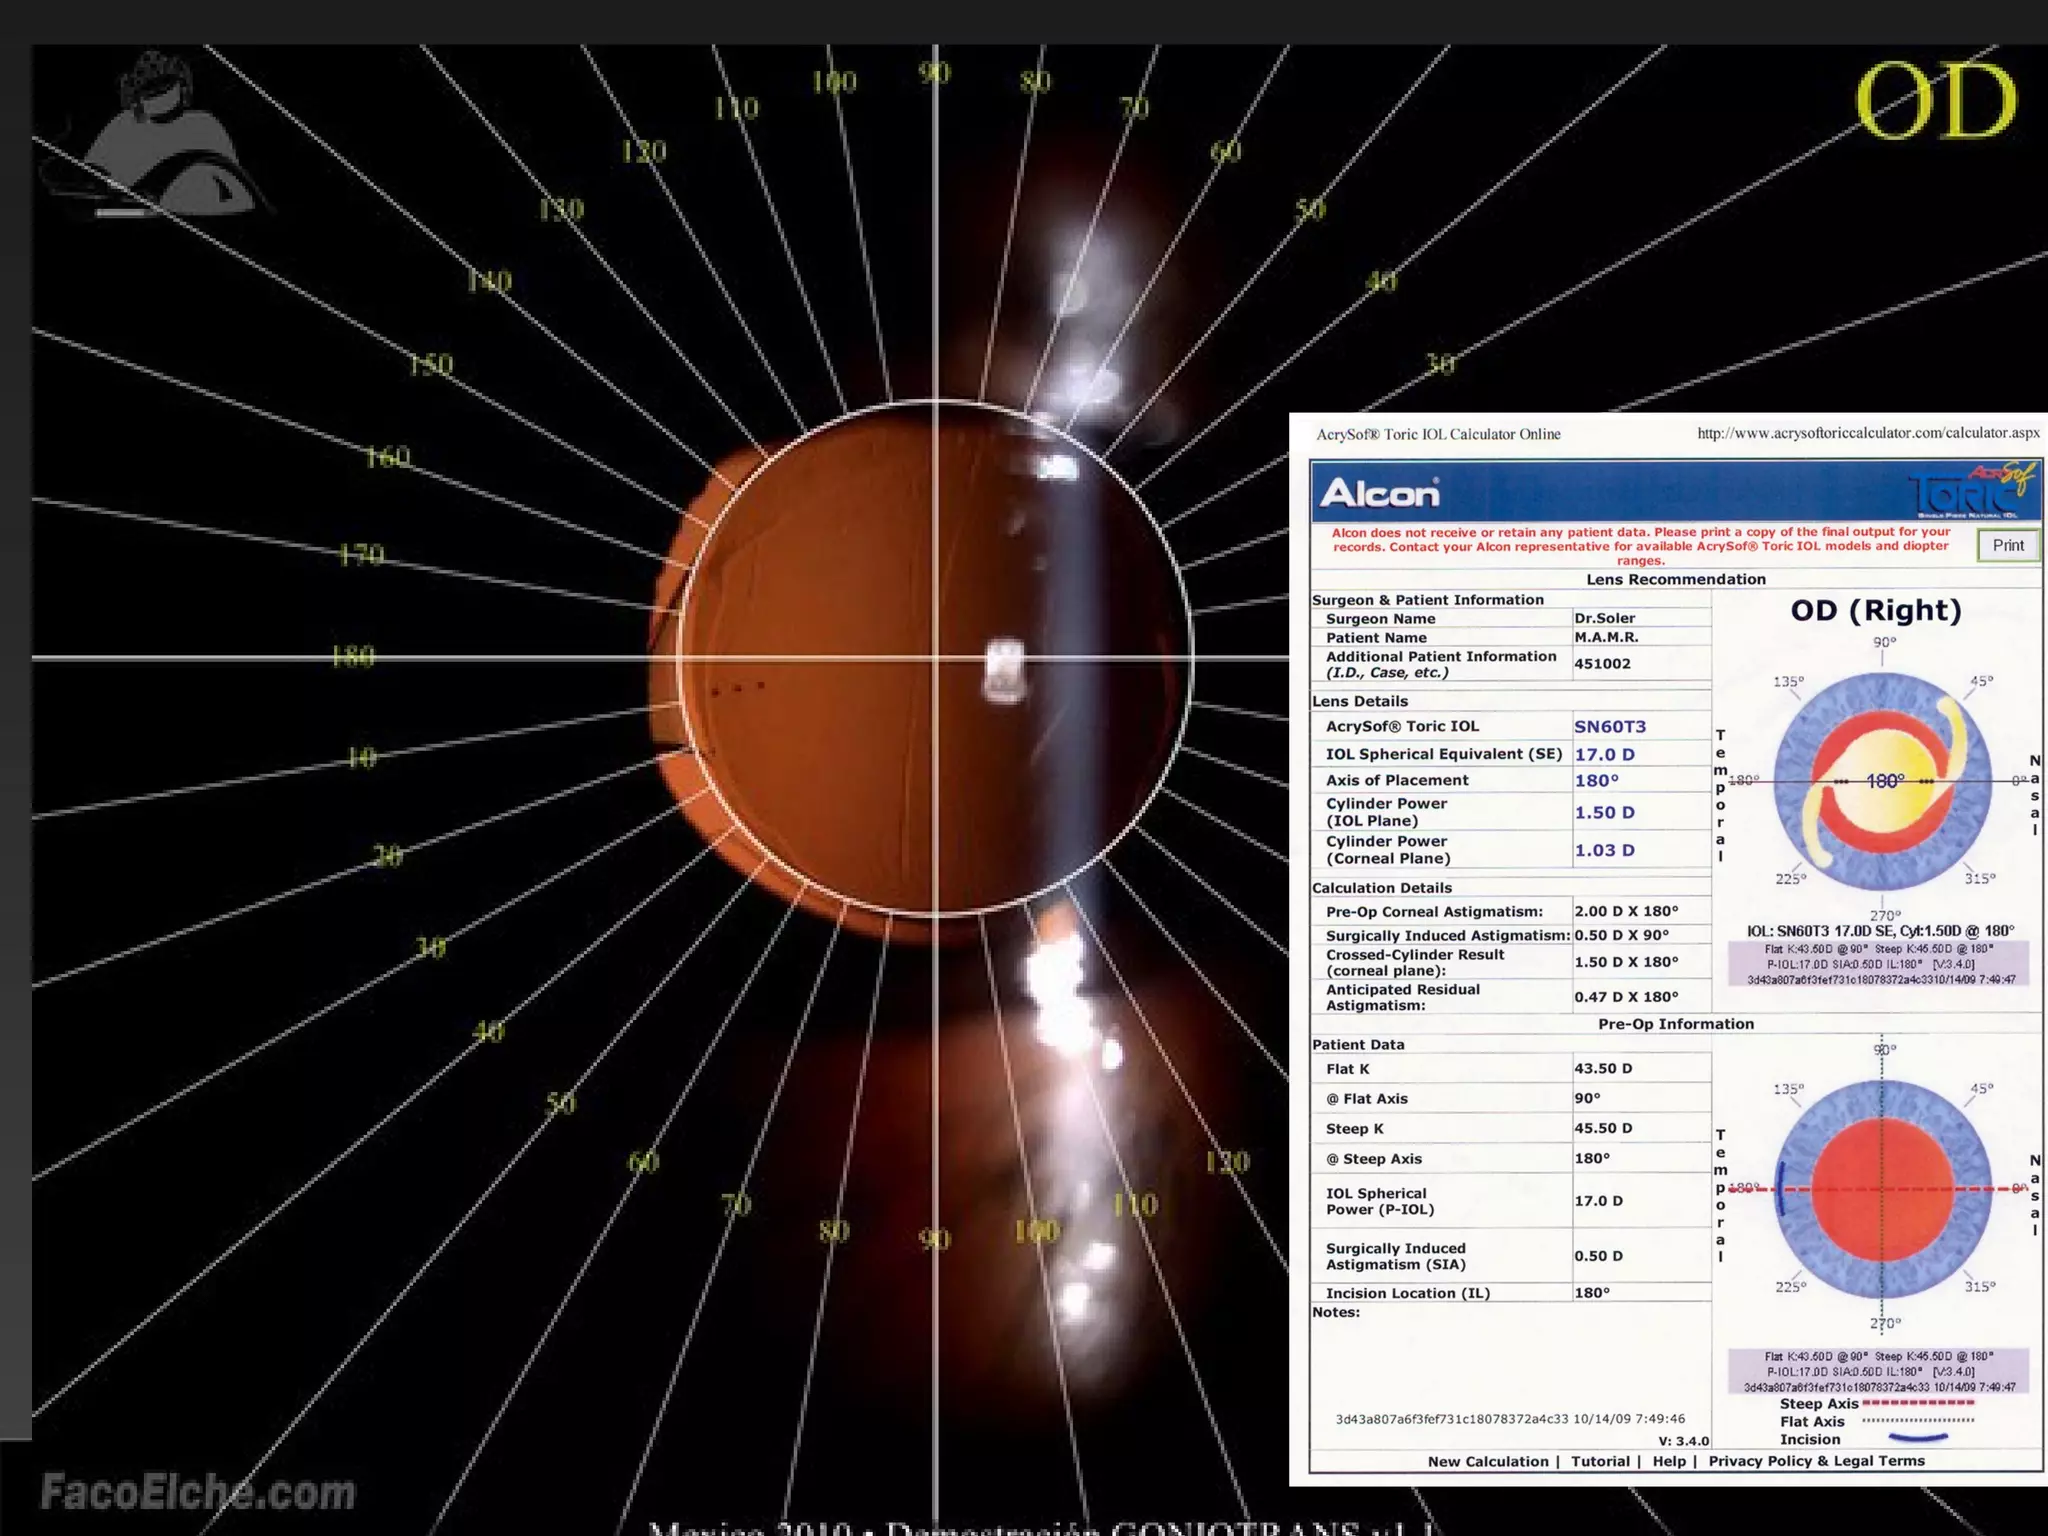Click the dotted Flat Axis legend line
2048x1536 pixels.
[1917, 1420]
